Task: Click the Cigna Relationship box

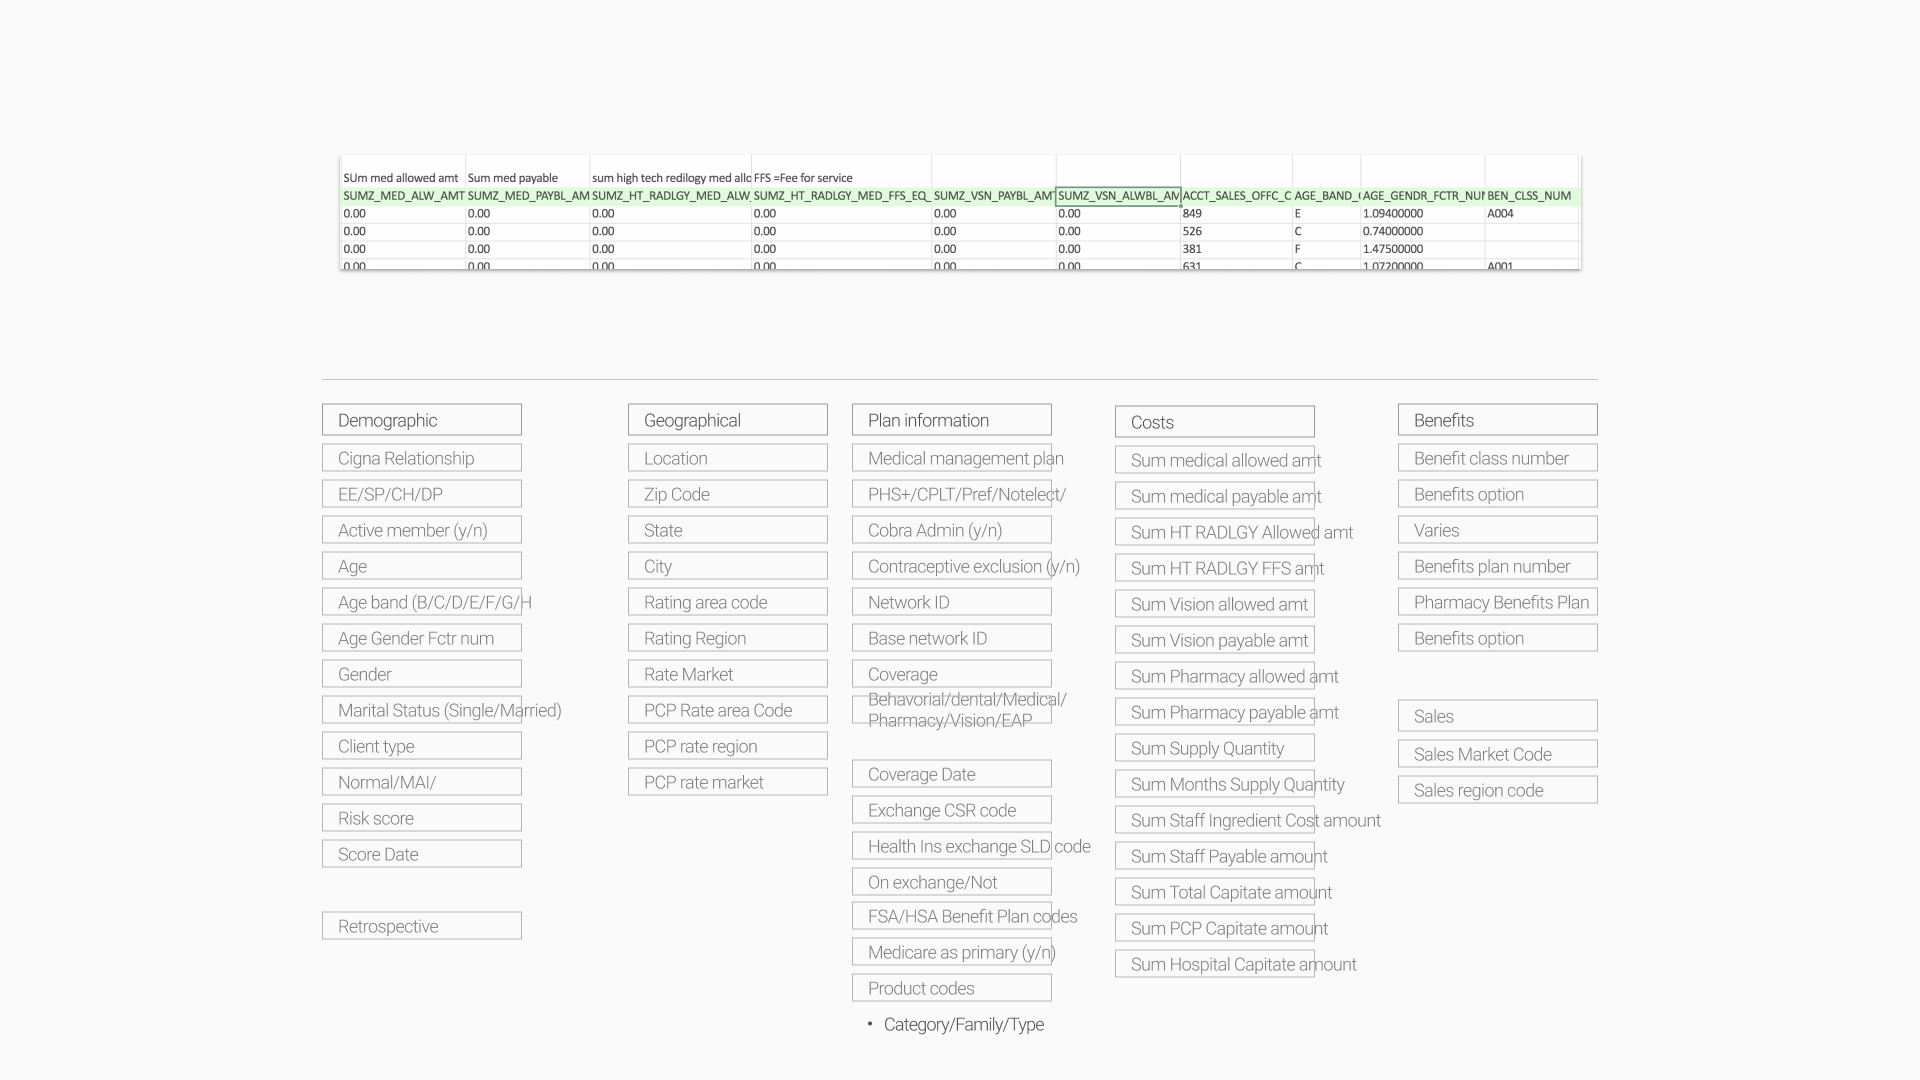Action: tap(422, 458)
